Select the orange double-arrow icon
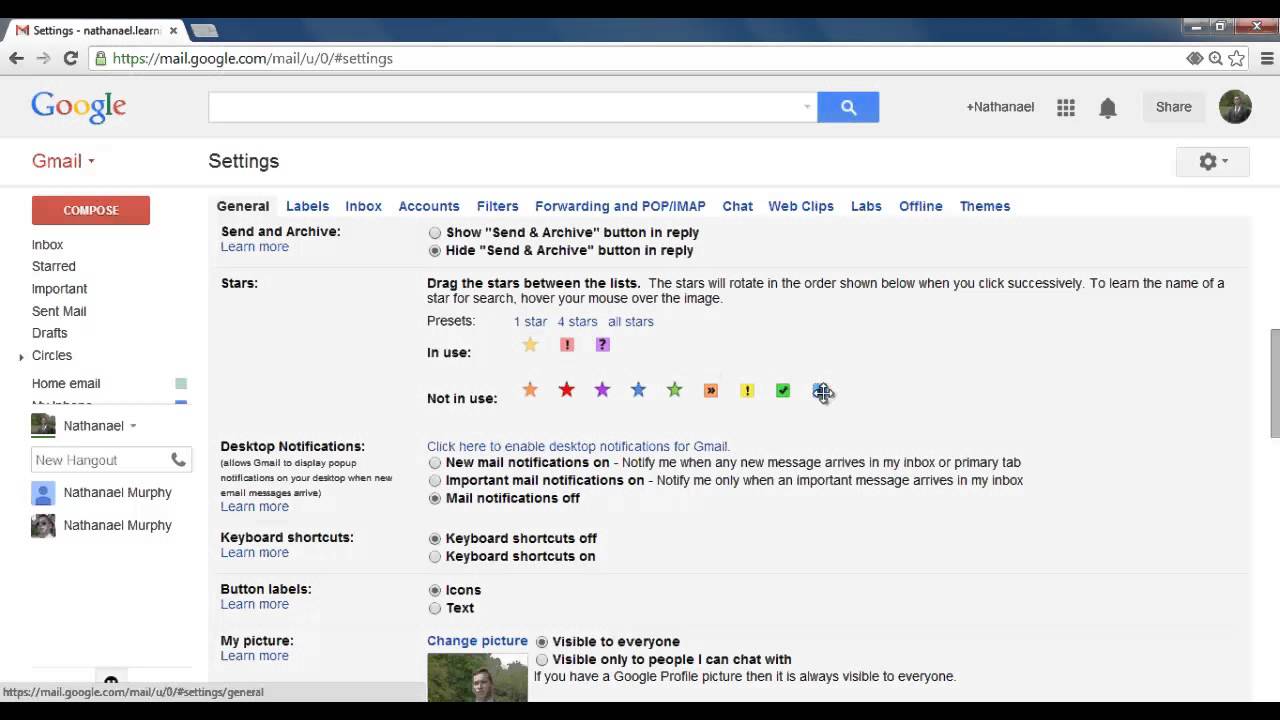The width and height of the screenshot is (1280, 720). 711,391
